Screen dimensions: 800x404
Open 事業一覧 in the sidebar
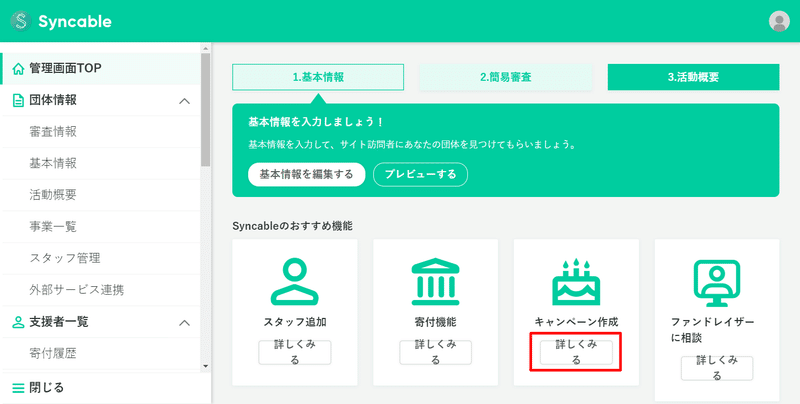(x=102, y=226)
